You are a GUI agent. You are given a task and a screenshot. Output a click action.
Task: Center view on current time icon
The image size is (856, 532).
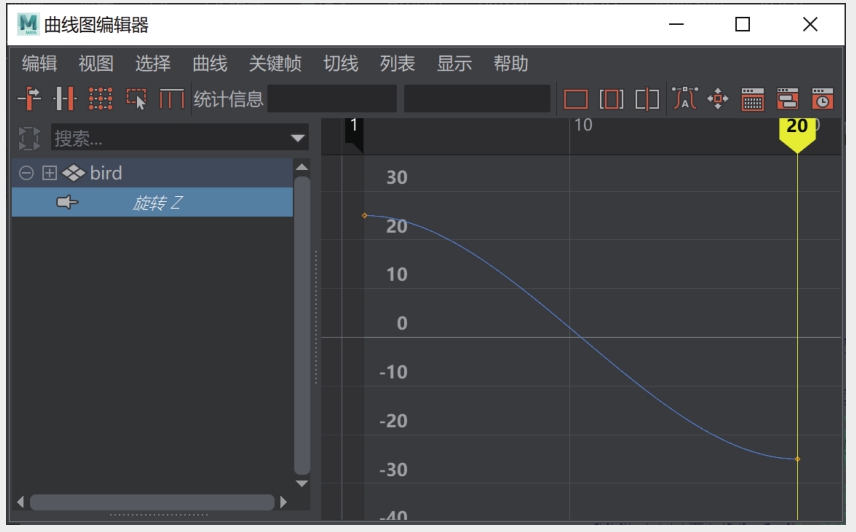tap(647, 99)
